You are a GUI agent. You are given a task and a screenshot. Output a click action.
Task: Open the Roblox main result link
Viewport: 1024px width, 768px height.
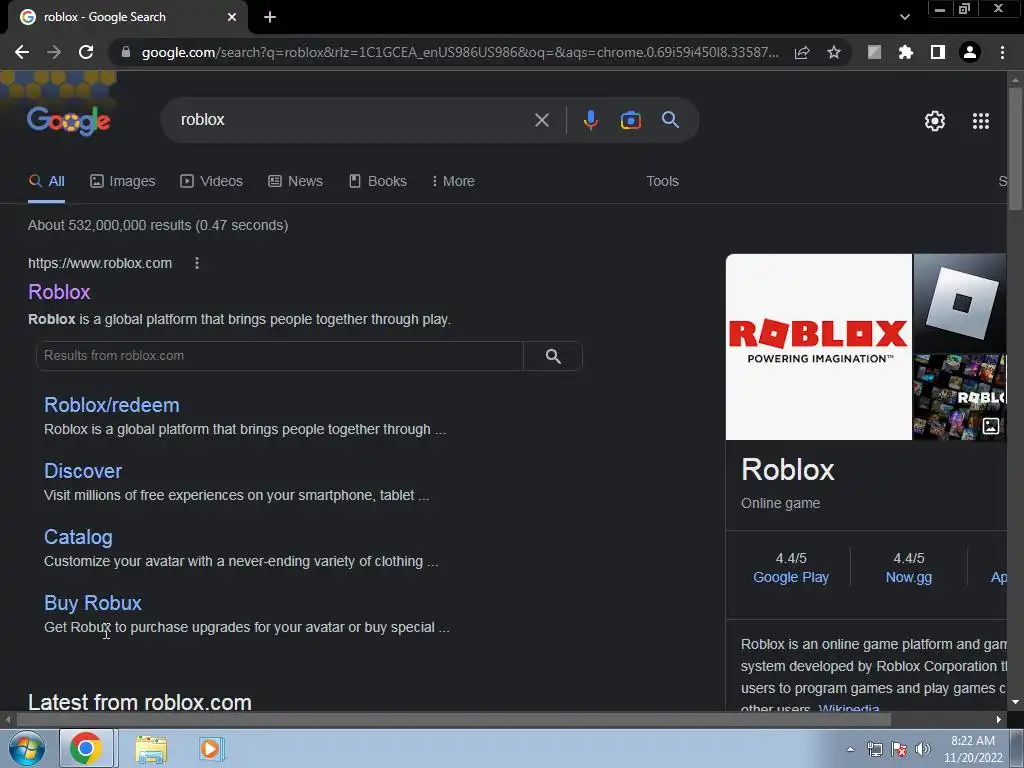59,292
